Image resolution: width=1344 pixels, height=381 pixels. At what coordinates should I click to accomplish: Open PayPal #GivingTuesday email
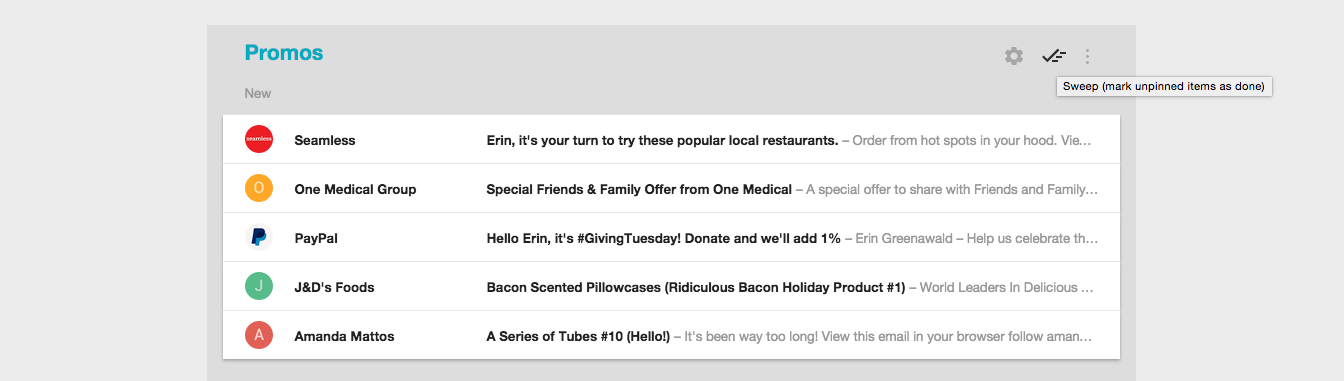pos(671,238)
